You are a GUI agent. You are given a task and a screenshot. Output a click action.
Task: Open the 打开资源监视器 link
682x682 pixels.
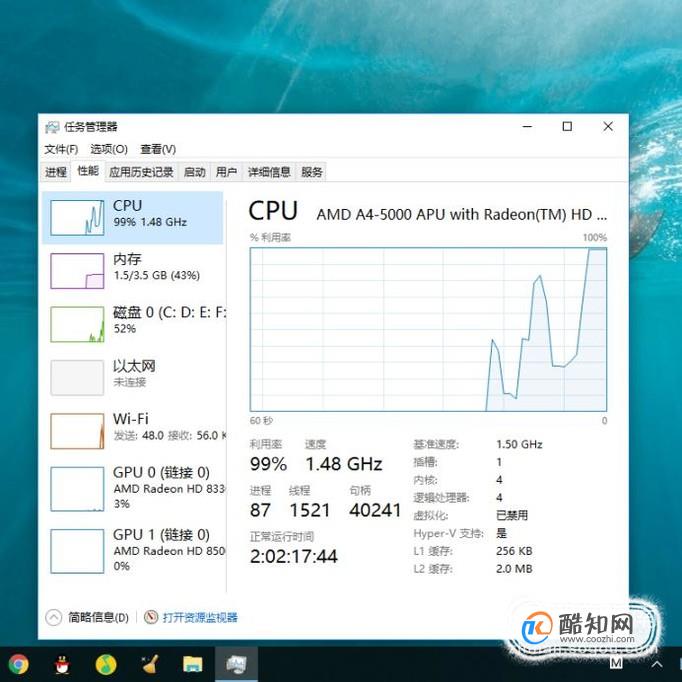click(200, 618)
